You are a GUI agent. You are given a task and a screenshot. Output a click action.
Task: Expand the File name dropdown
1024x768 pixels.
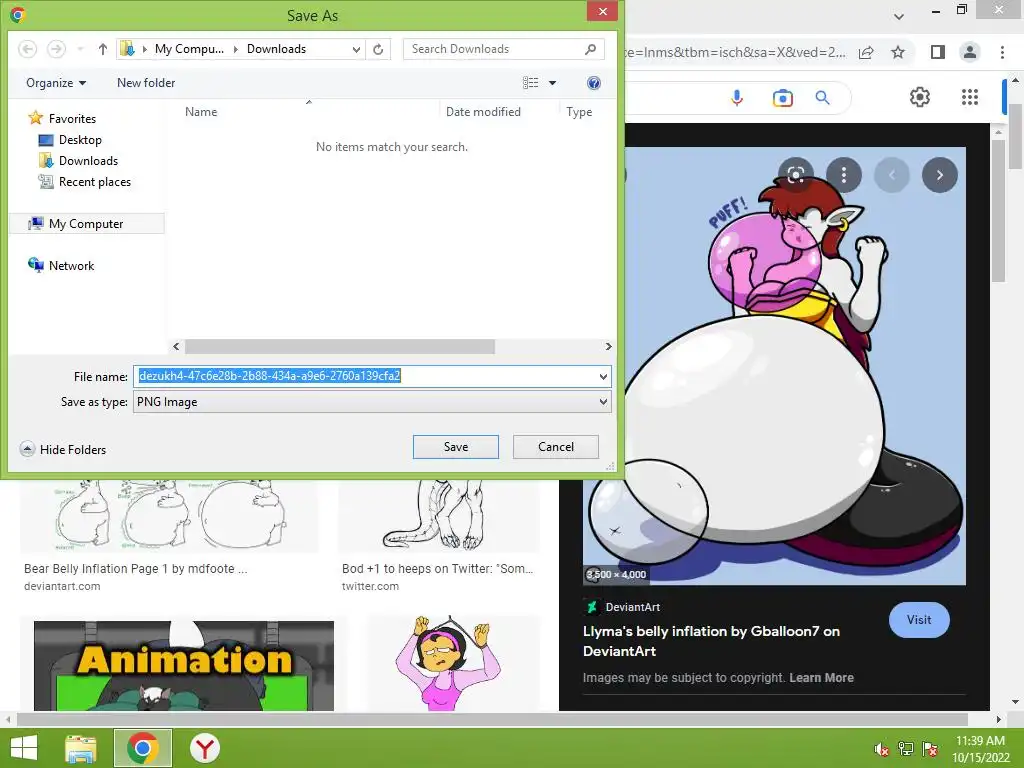(x=603, y=376)
